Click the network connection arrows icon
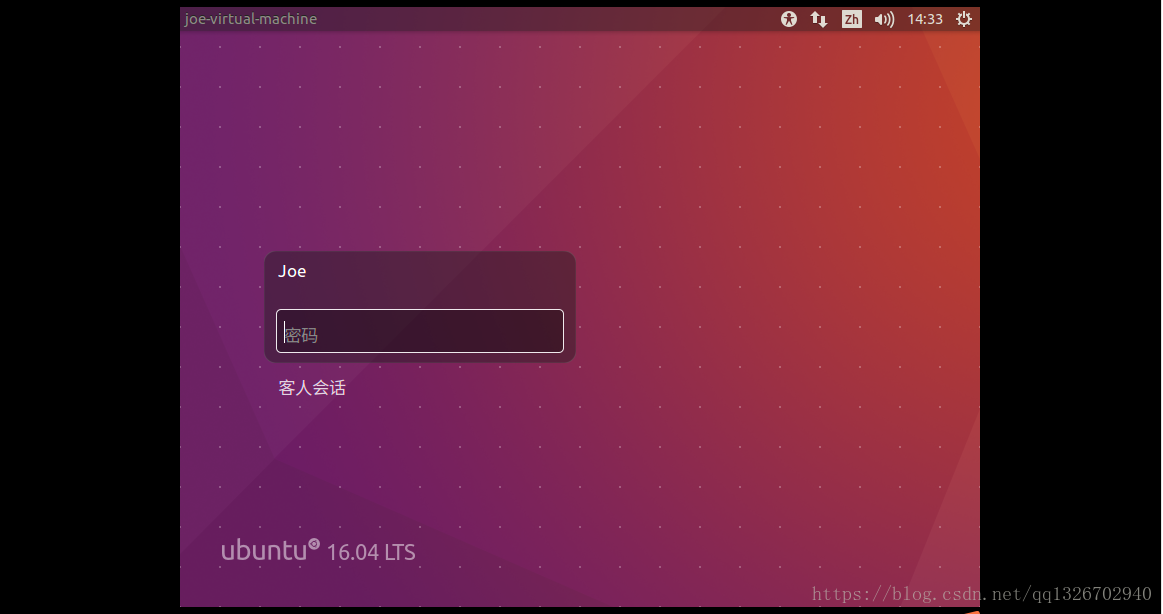Viewport: 1163px width, 614px height. 819,19
